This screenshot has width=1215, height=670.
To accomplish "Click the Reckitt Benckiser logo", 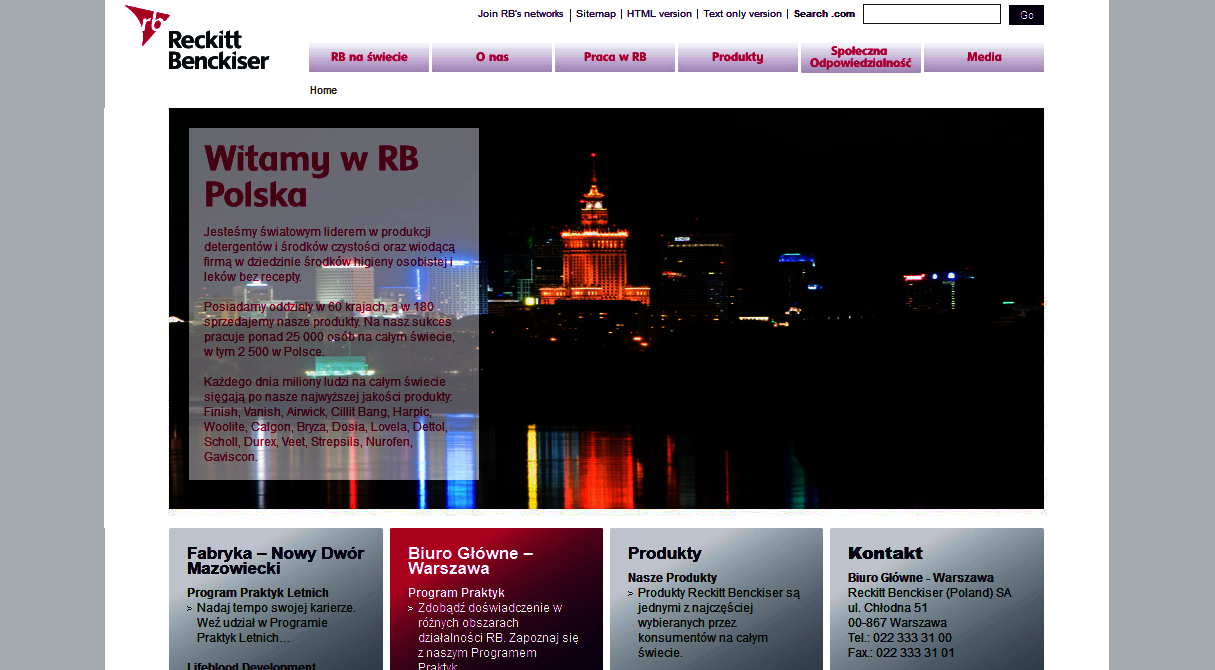I will (x=197, y=38).
